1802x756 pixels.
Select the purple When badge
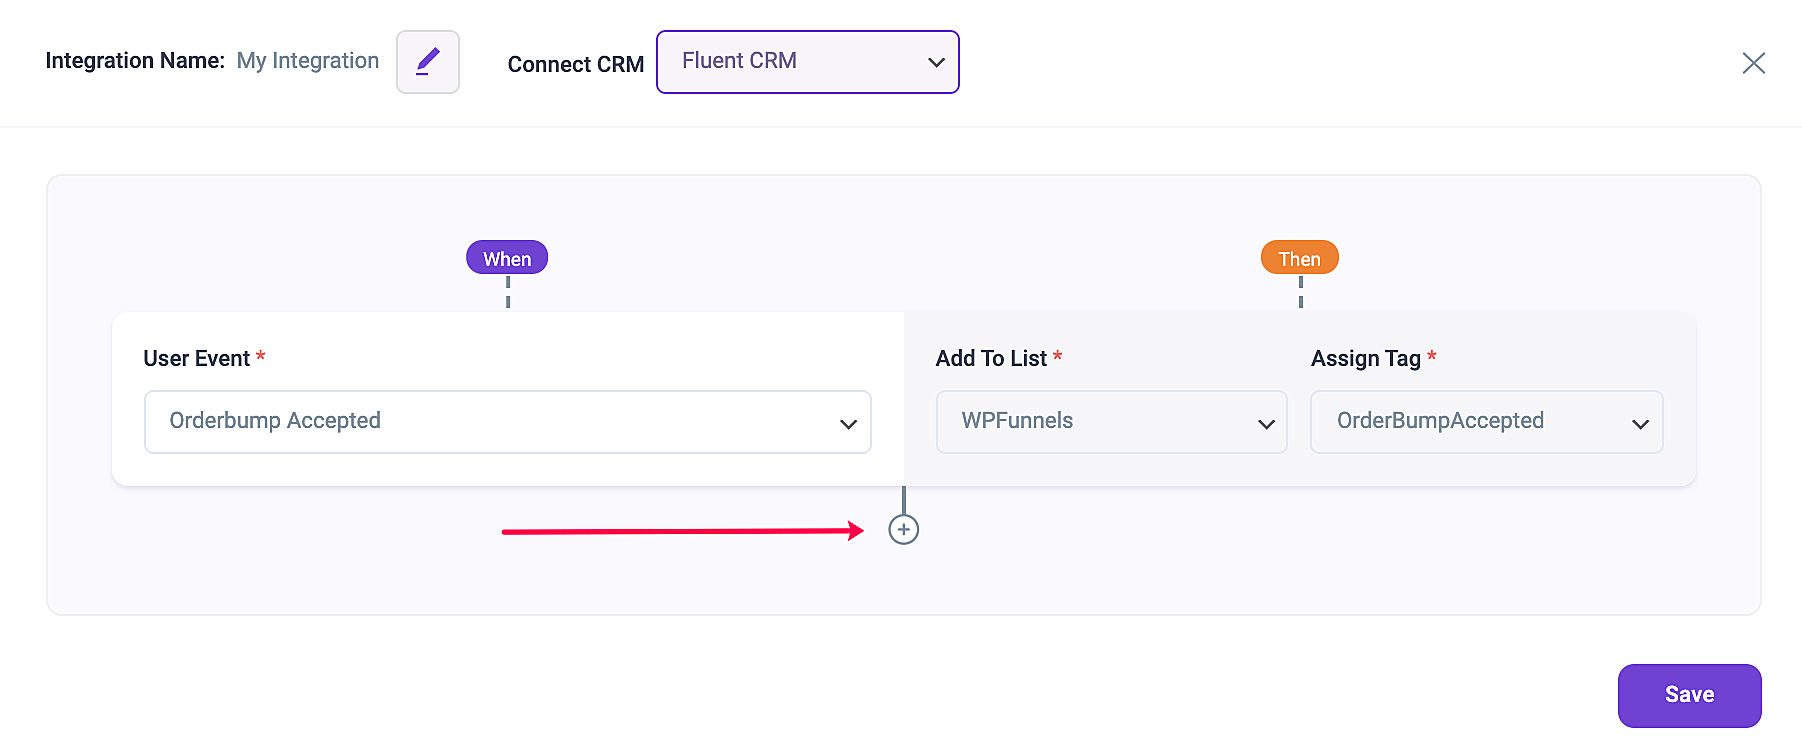[x=507, y=258]
